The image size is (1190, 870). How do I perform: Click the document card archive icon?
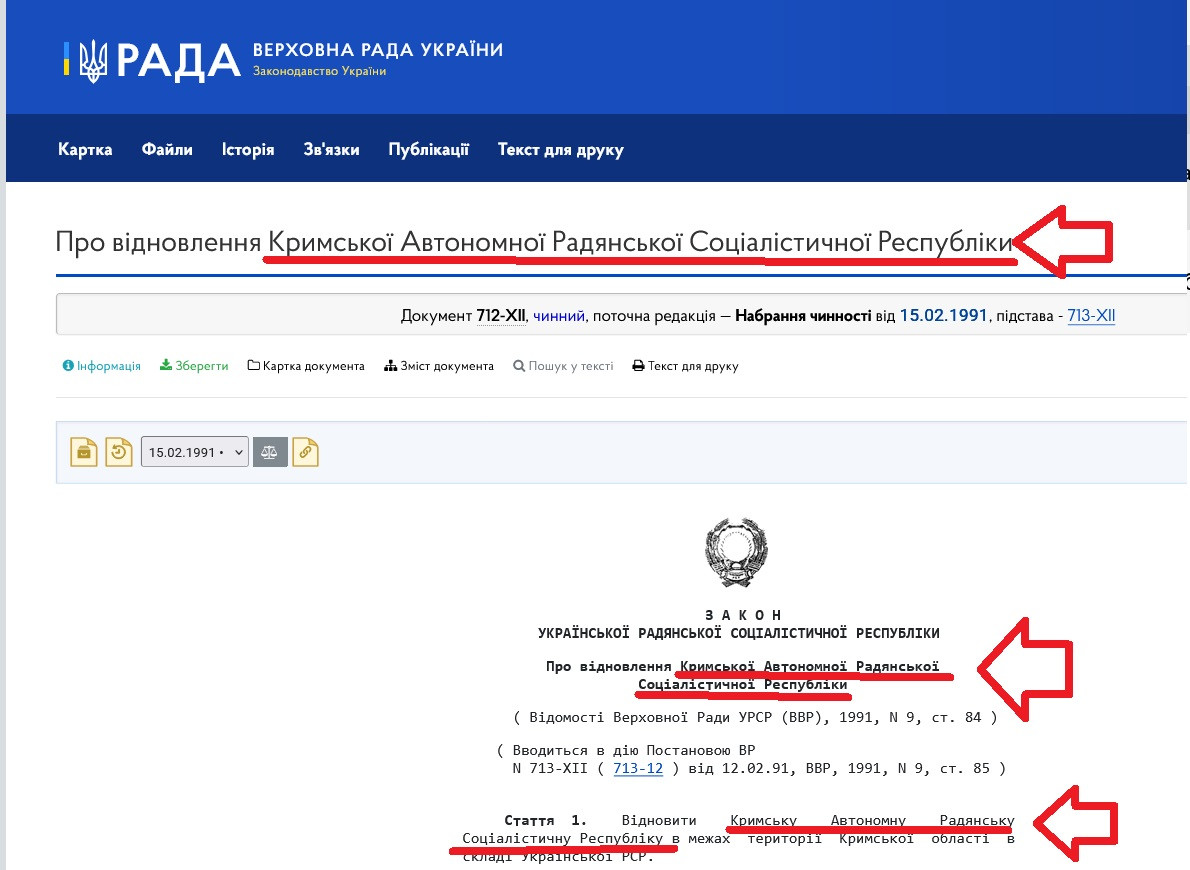84,452
